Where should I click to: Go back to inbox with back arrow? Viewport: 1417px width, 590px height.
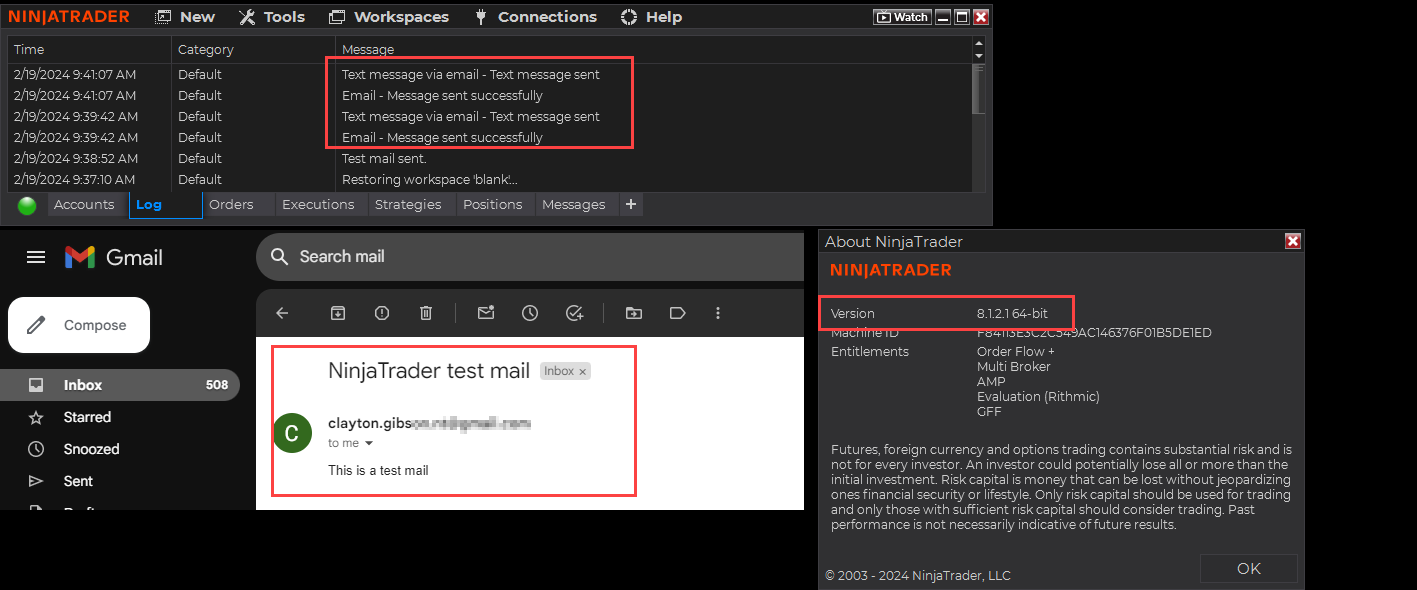(x=282, y=313)
